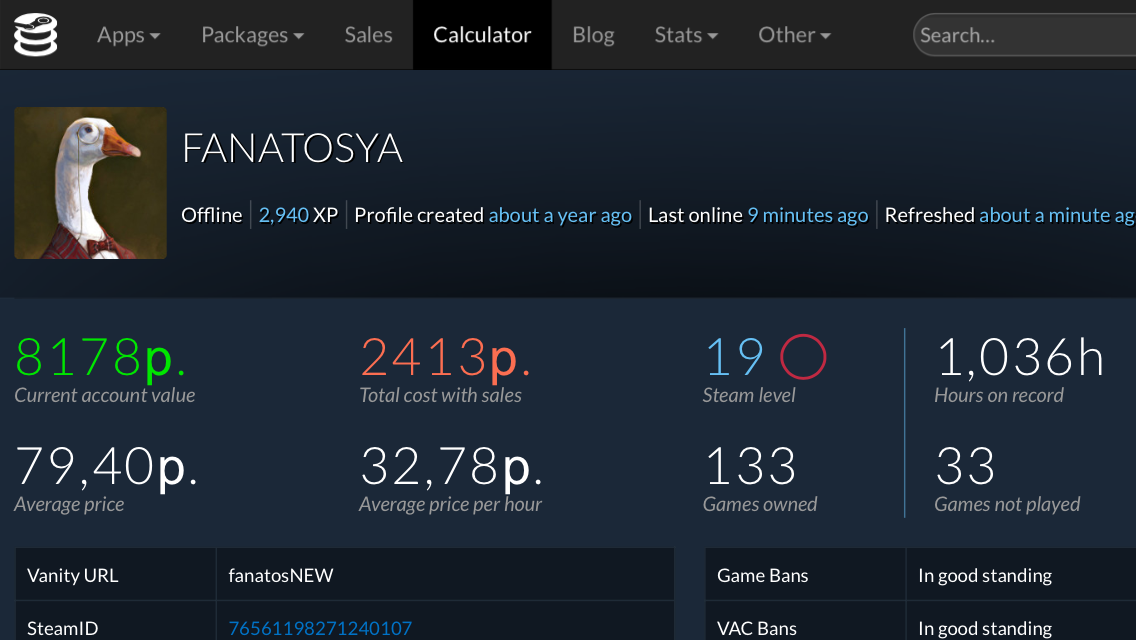The image size is (1136, 640).
Task: Click the red Steam level badge circle
Action: [802, 356]
